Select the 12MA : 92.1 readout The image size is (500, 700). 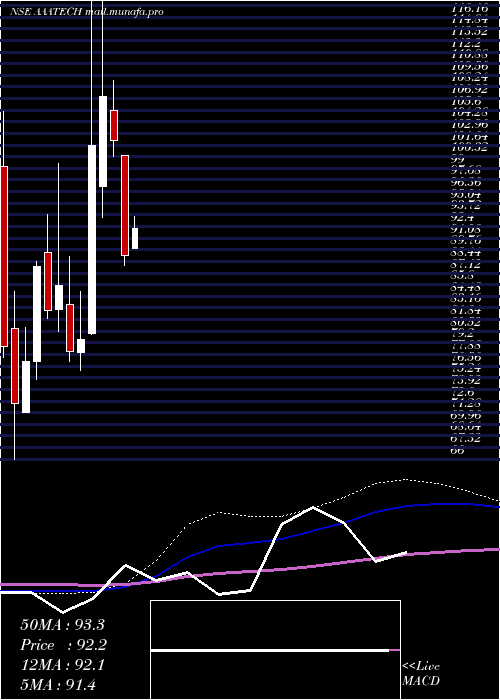click(x=62, y=665)
